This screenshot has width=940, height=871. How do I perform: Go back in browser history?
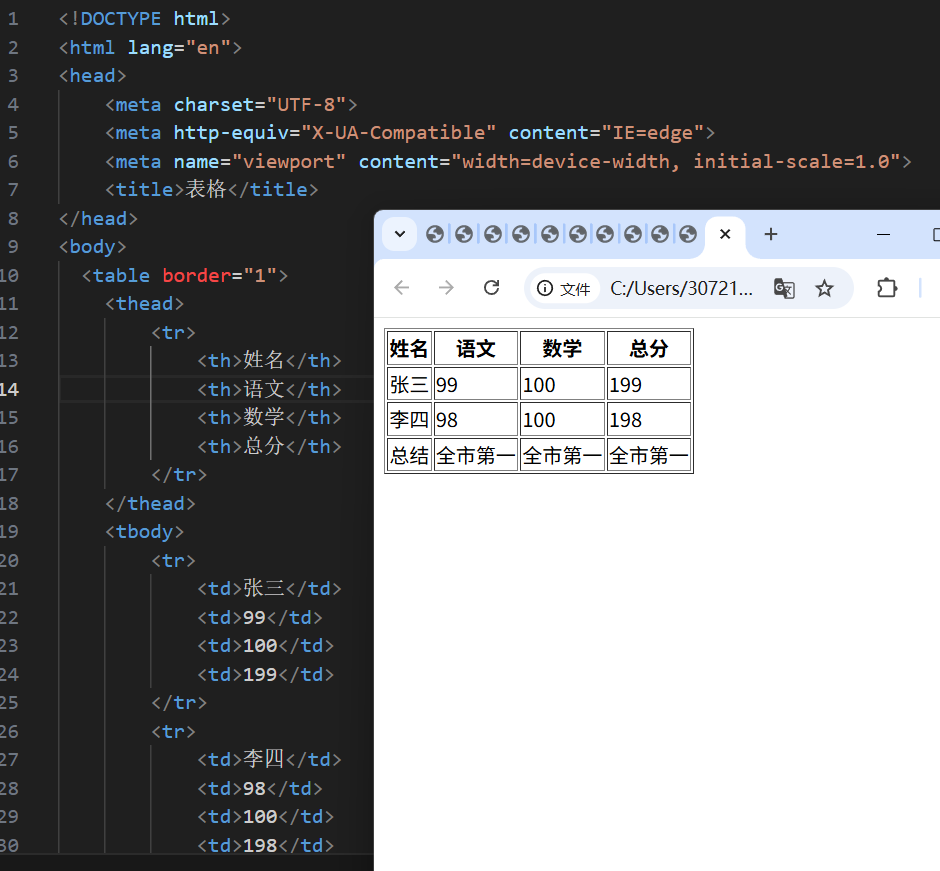click(402, 288)
